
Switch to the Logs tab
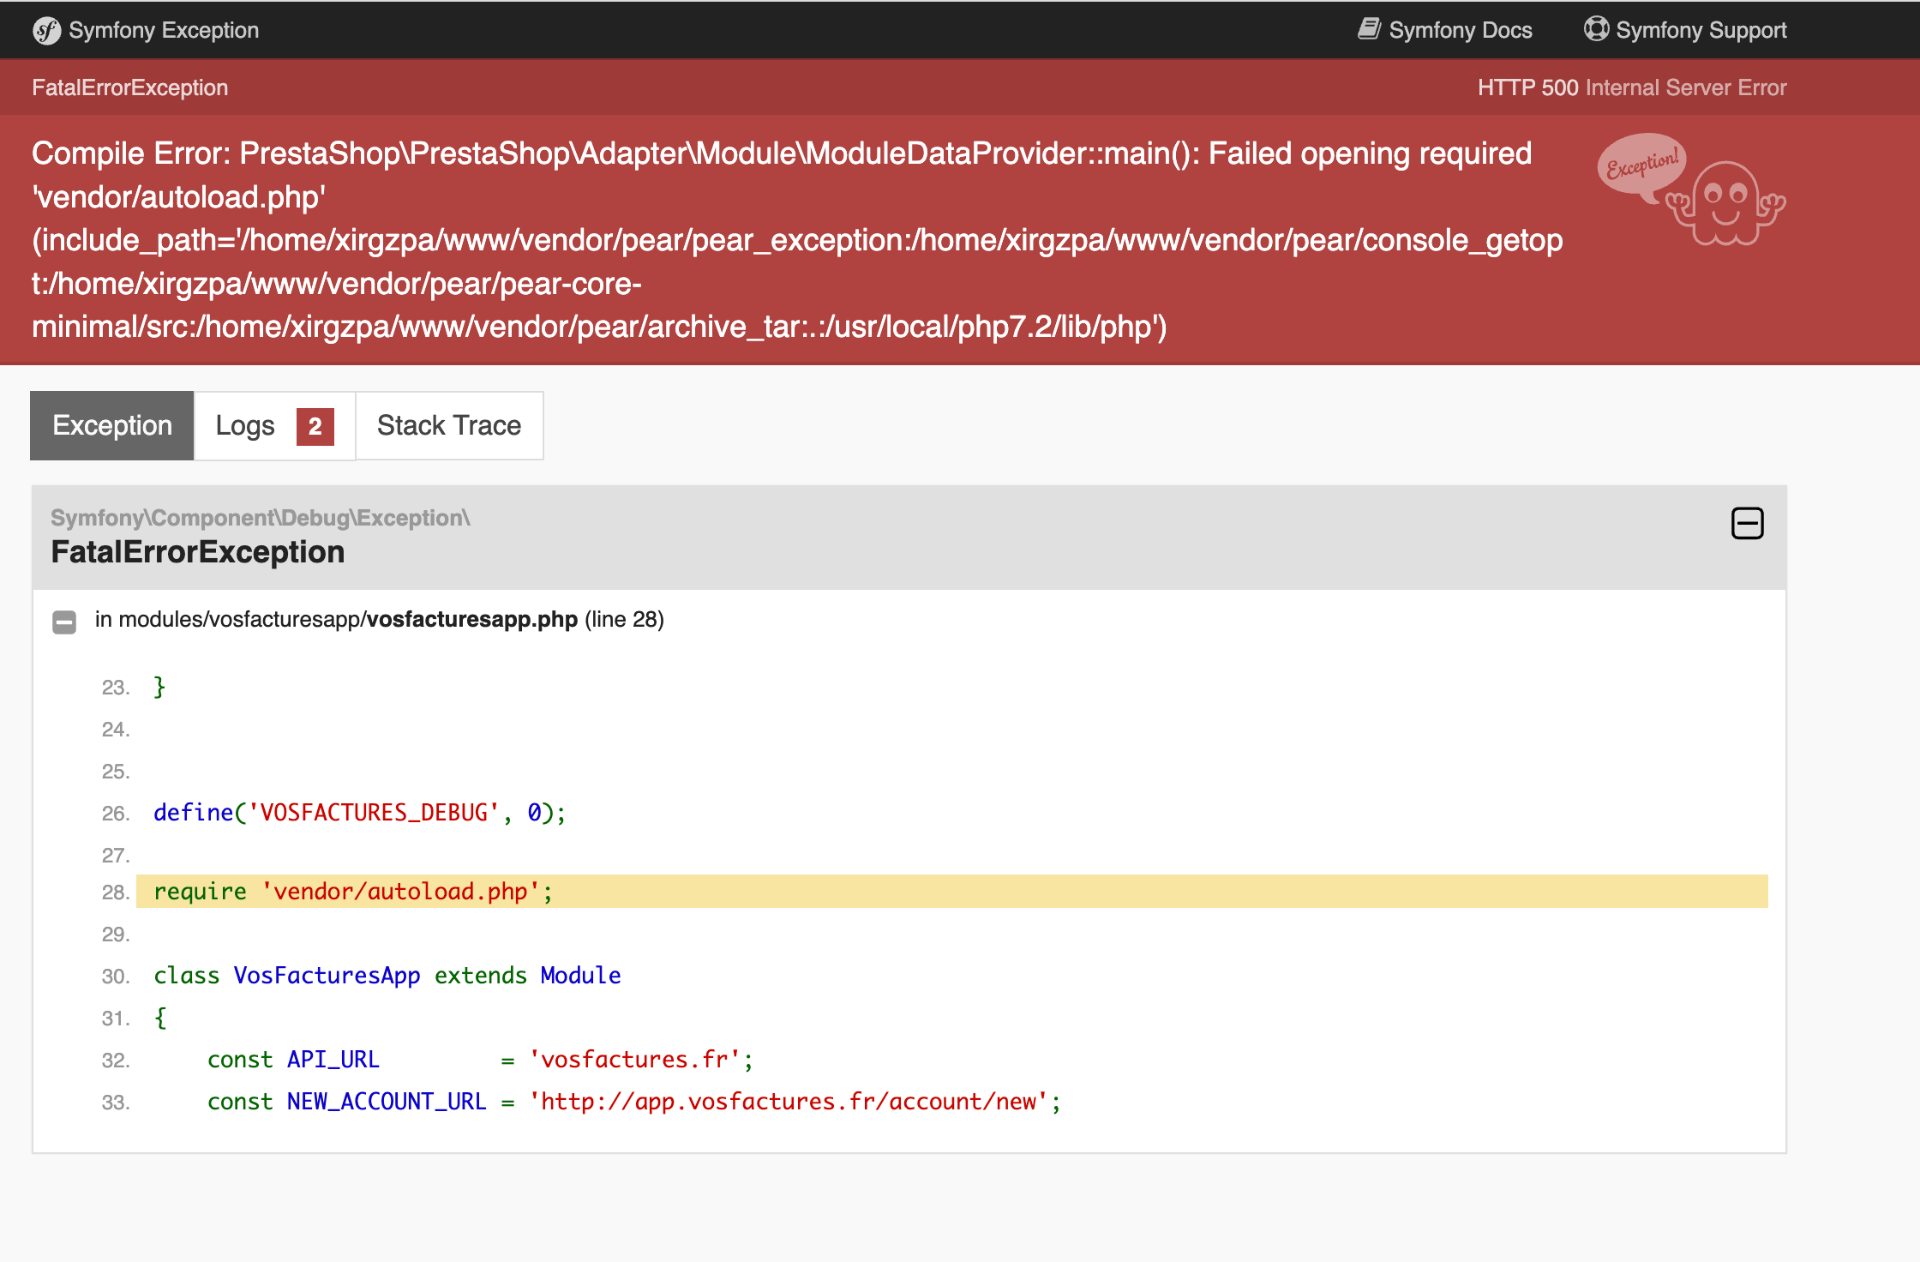click(274, 426)
